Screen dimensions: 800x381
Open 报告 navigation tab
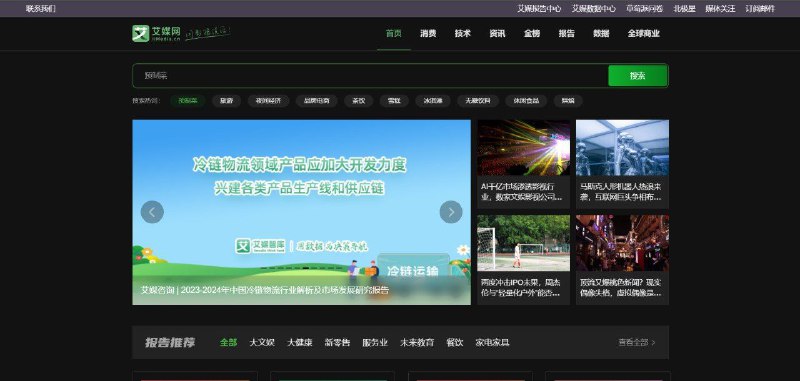tap(566, 34)
